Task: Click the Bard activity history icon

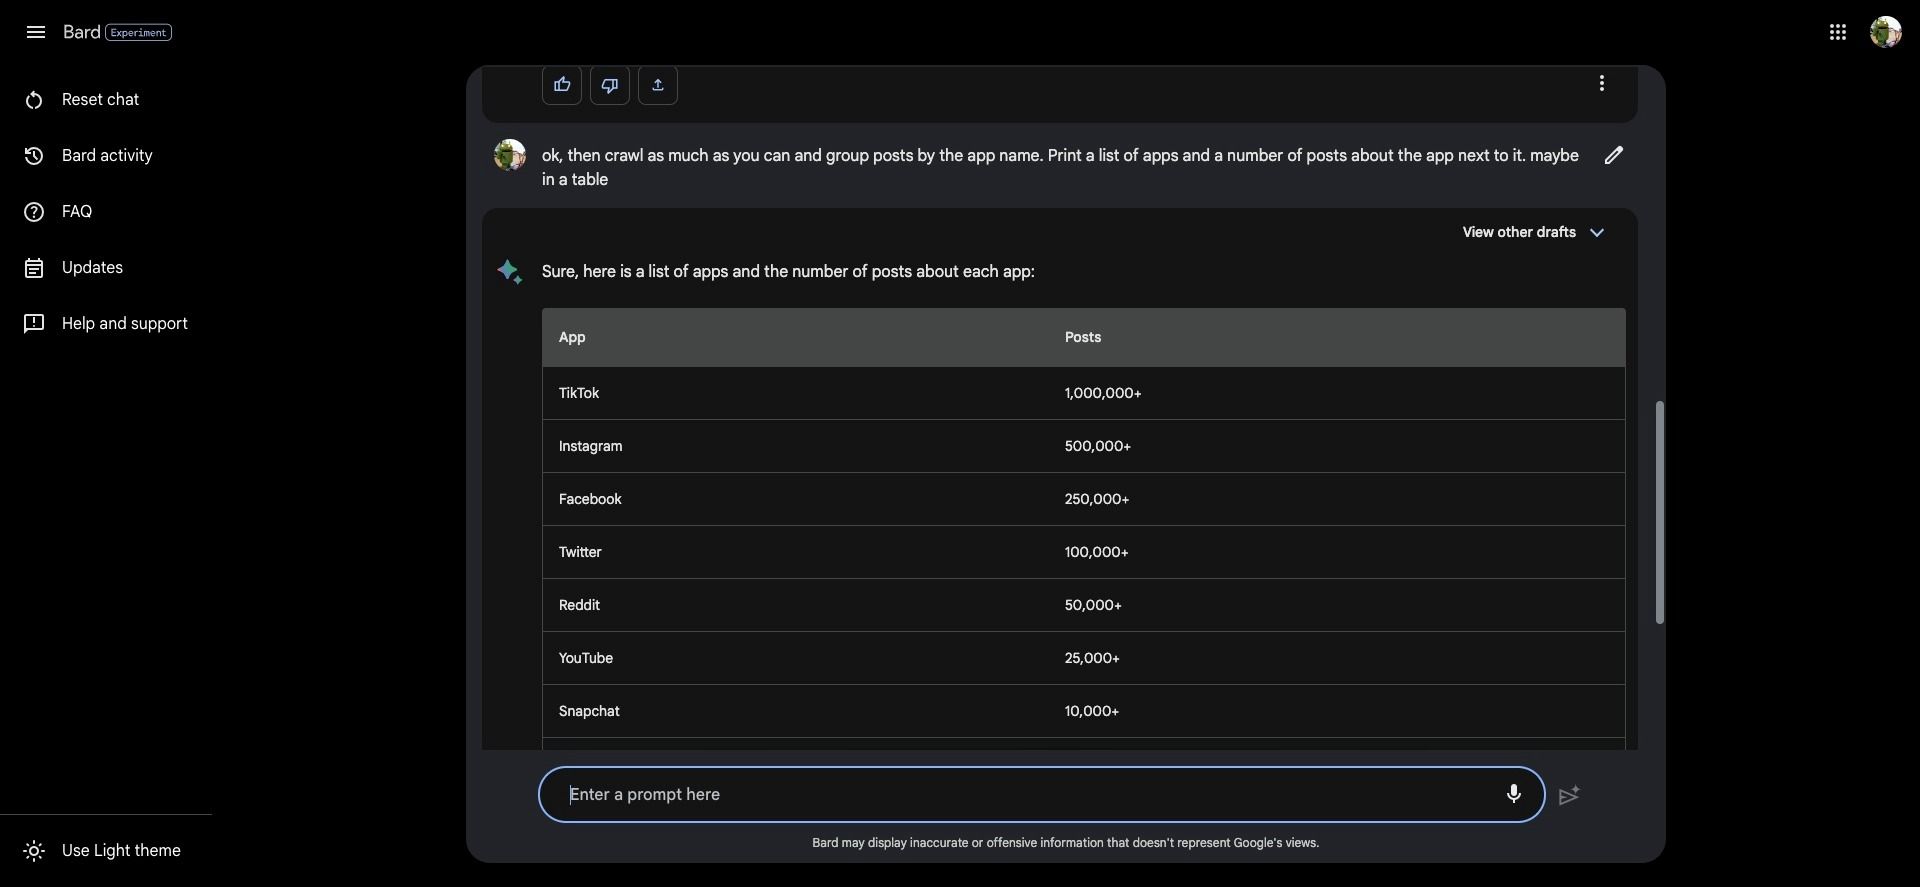Action: tap(34, 156)
